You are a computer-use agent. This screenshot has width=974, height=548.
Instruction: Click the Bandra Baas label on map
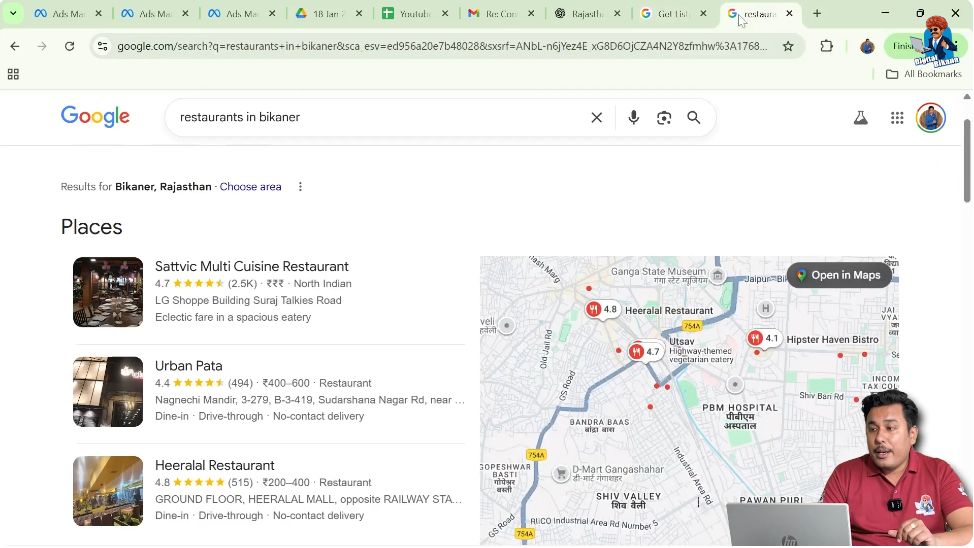[x=599, y=426]
